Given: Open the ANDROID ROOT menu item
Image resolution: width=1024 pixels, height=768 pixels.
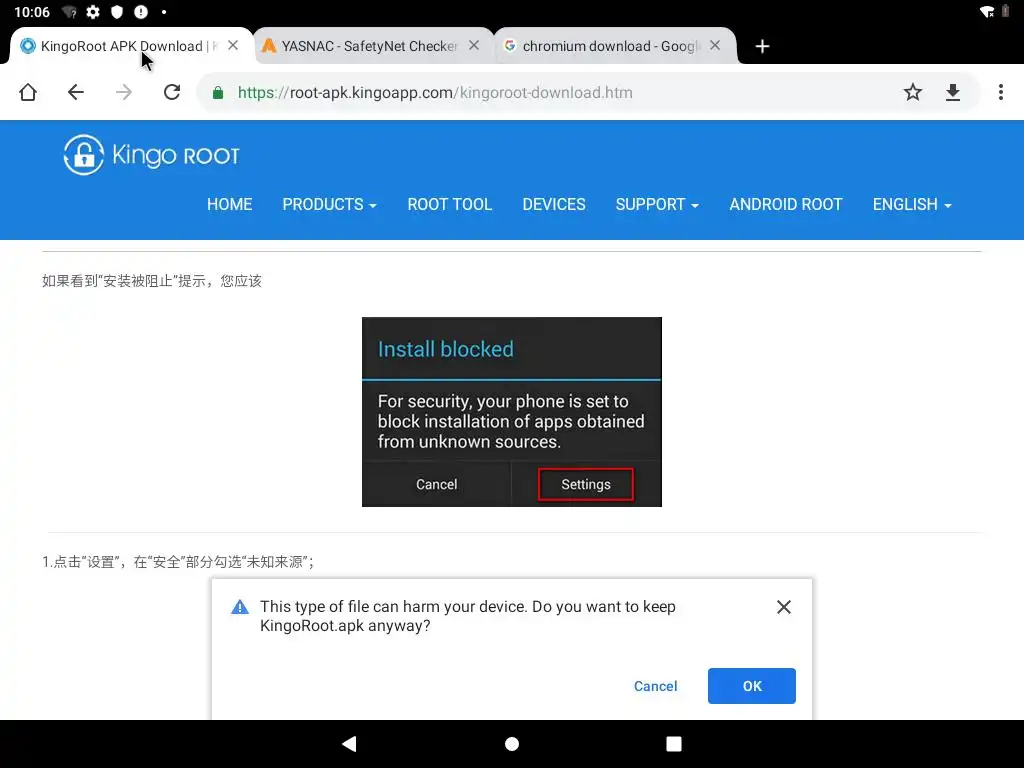Looking at the screenshot, I should (x=786, y=204).
